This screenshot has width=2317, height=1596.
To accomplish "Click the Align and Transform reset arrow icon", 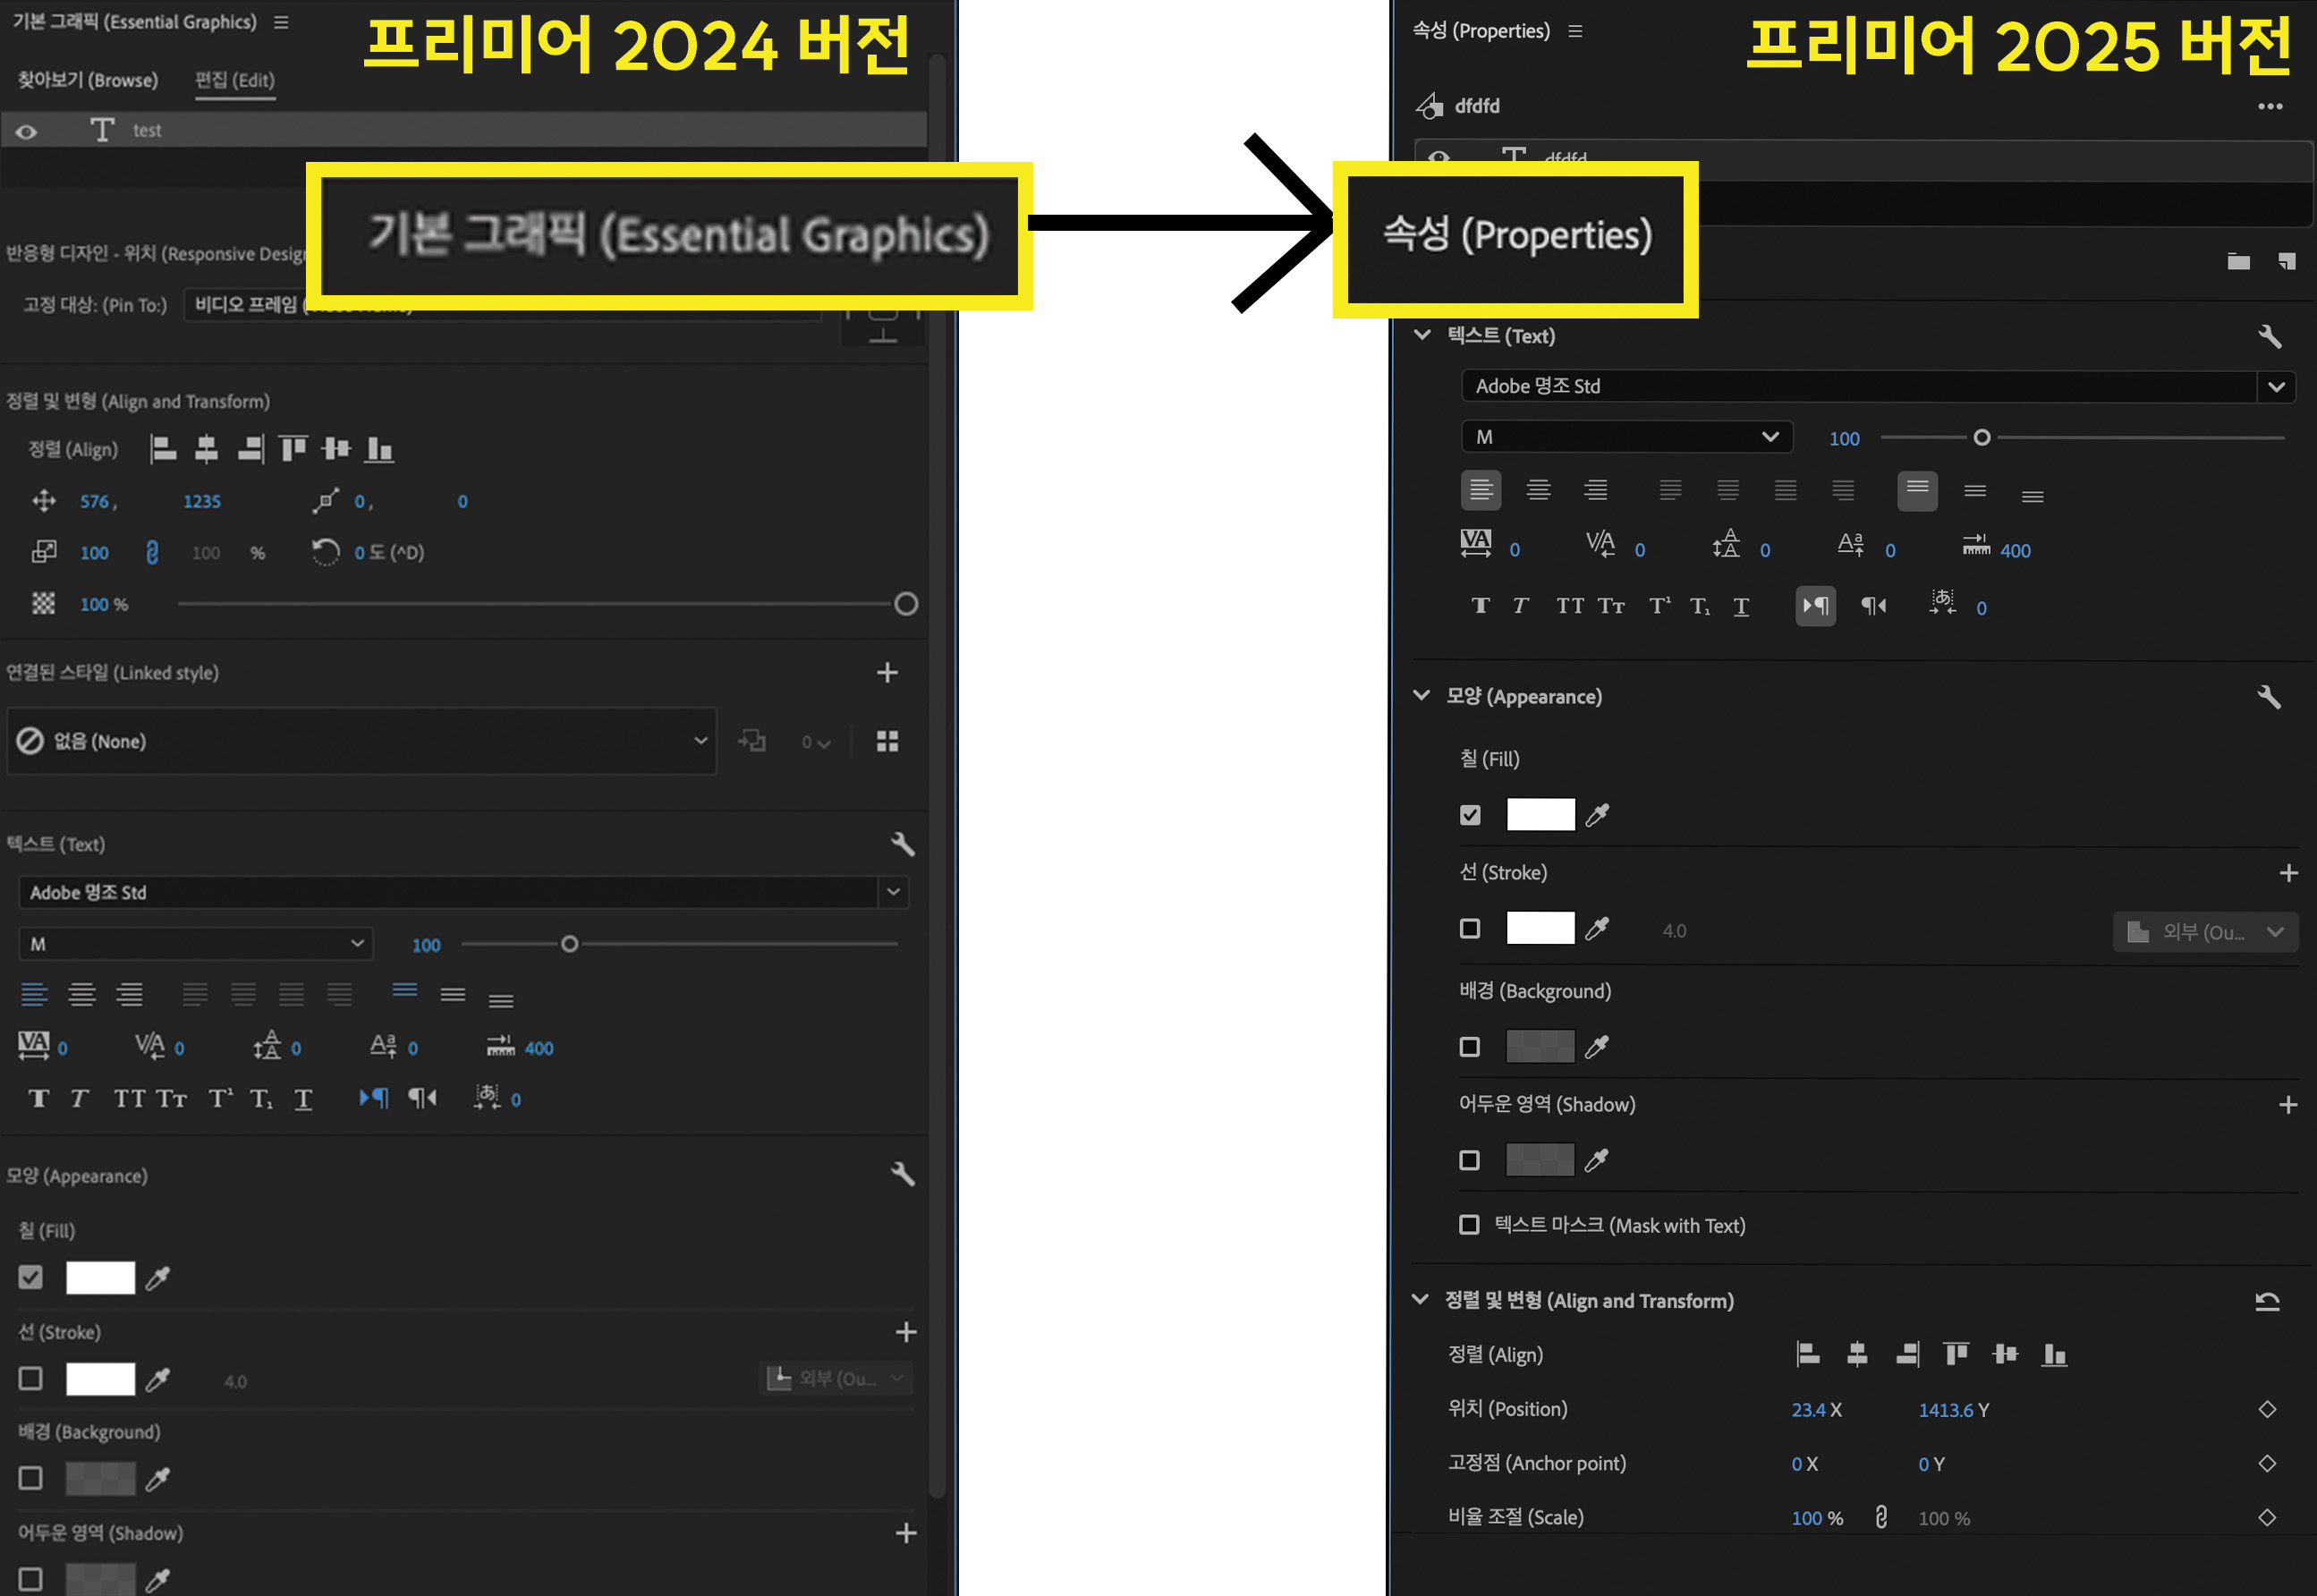I will tap(2267, 1301).
